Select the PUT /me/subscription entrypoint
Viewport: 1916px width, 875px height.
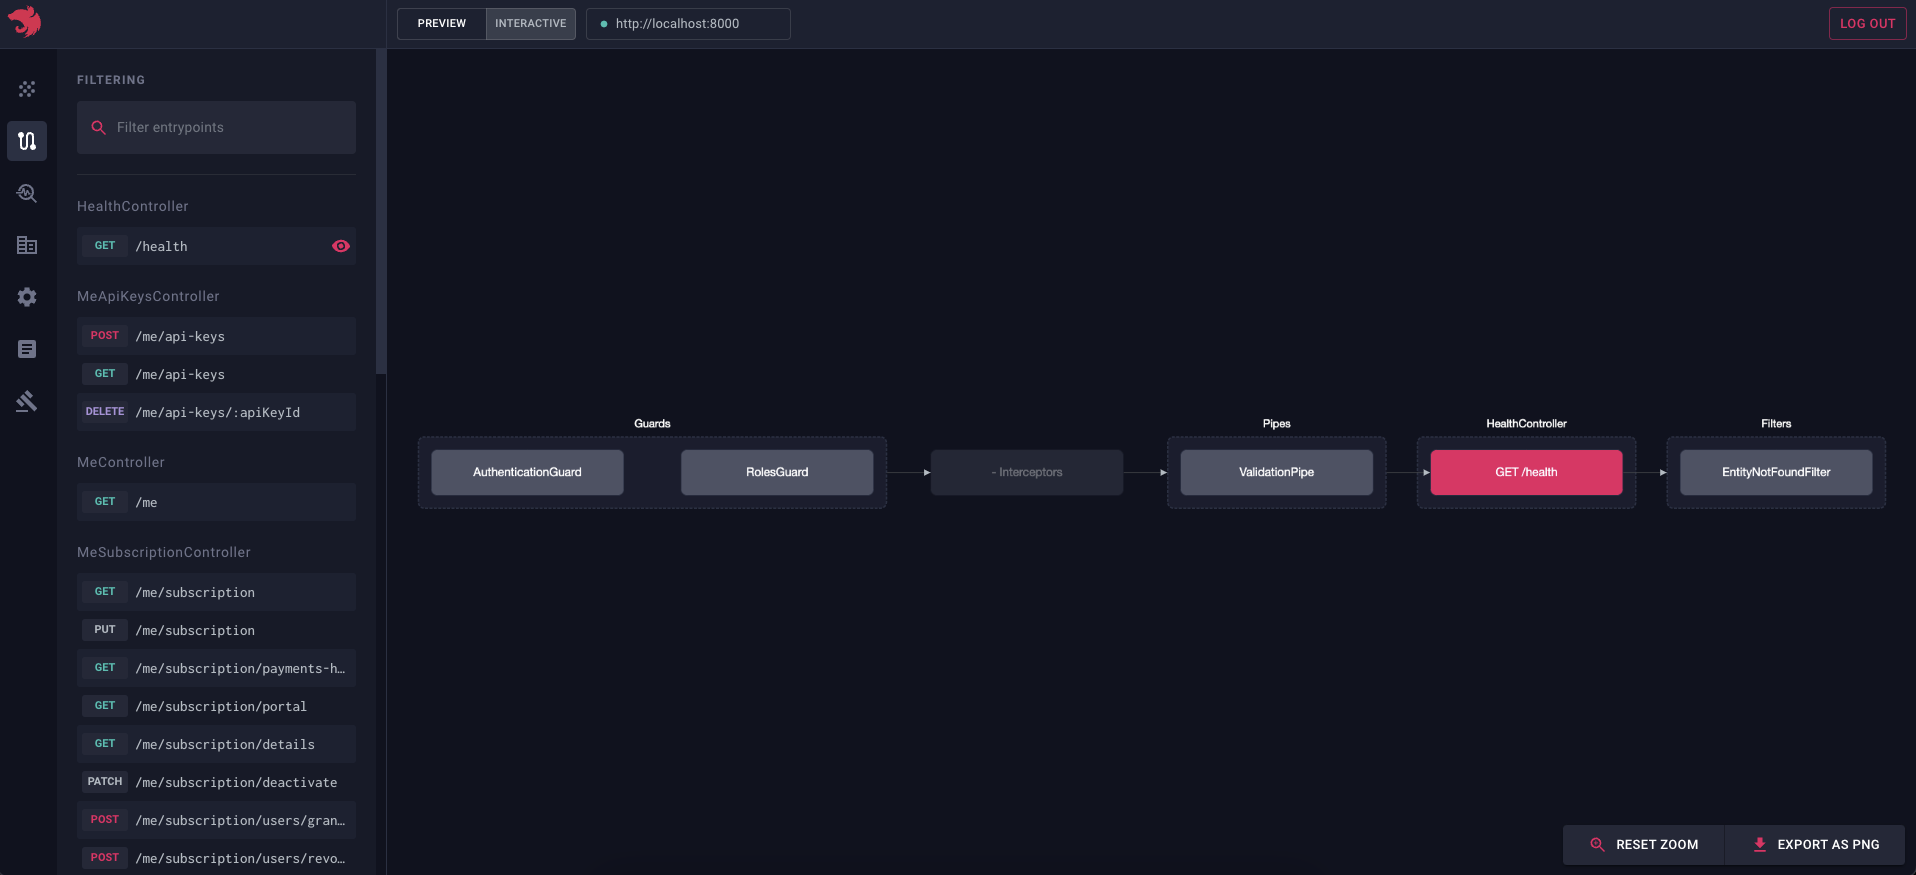click(x=216, y=630)
